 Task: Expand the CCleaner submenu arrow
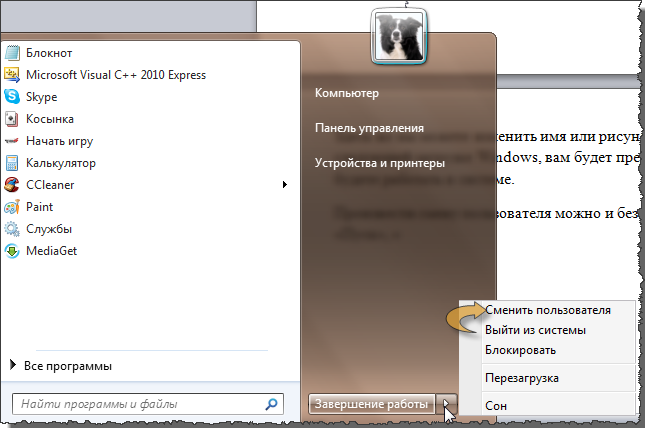click(x=285, y=185)
